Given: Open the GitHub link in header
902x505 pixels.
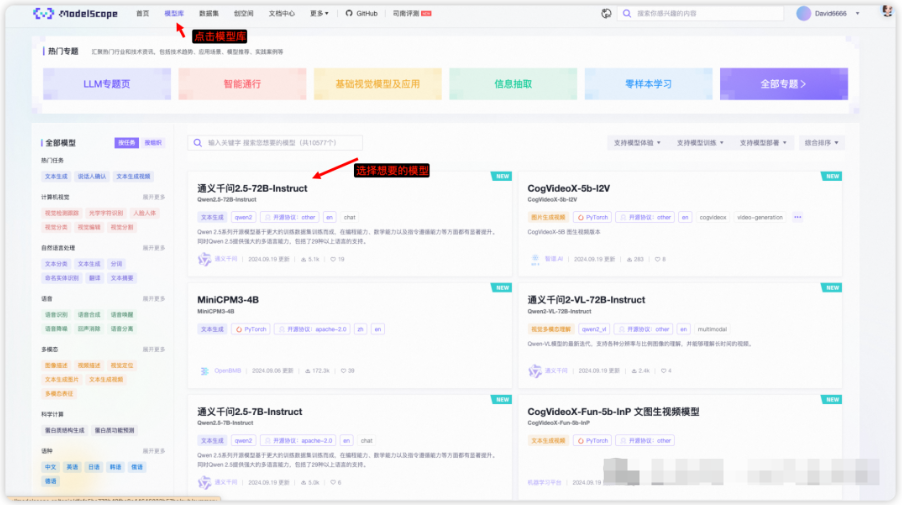Looking at the screenshot, I should [x=362, y=13].
